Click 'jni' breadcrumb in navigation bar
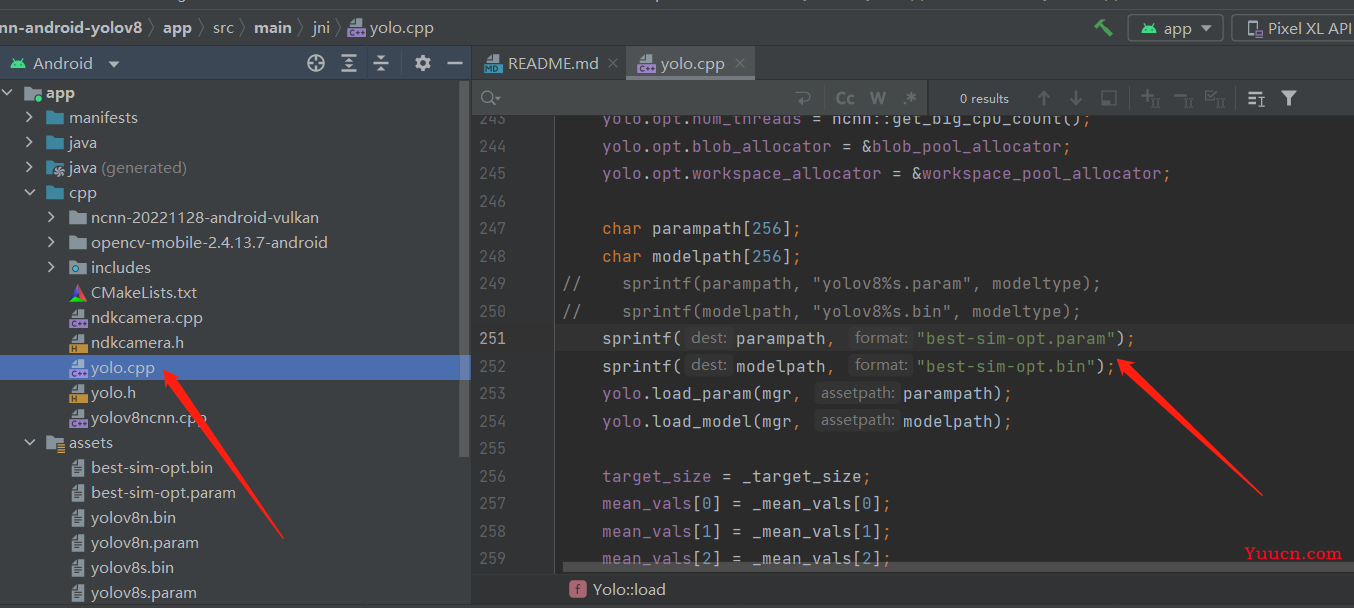Viewport: 1354px width, 608px height. point(321,28)
